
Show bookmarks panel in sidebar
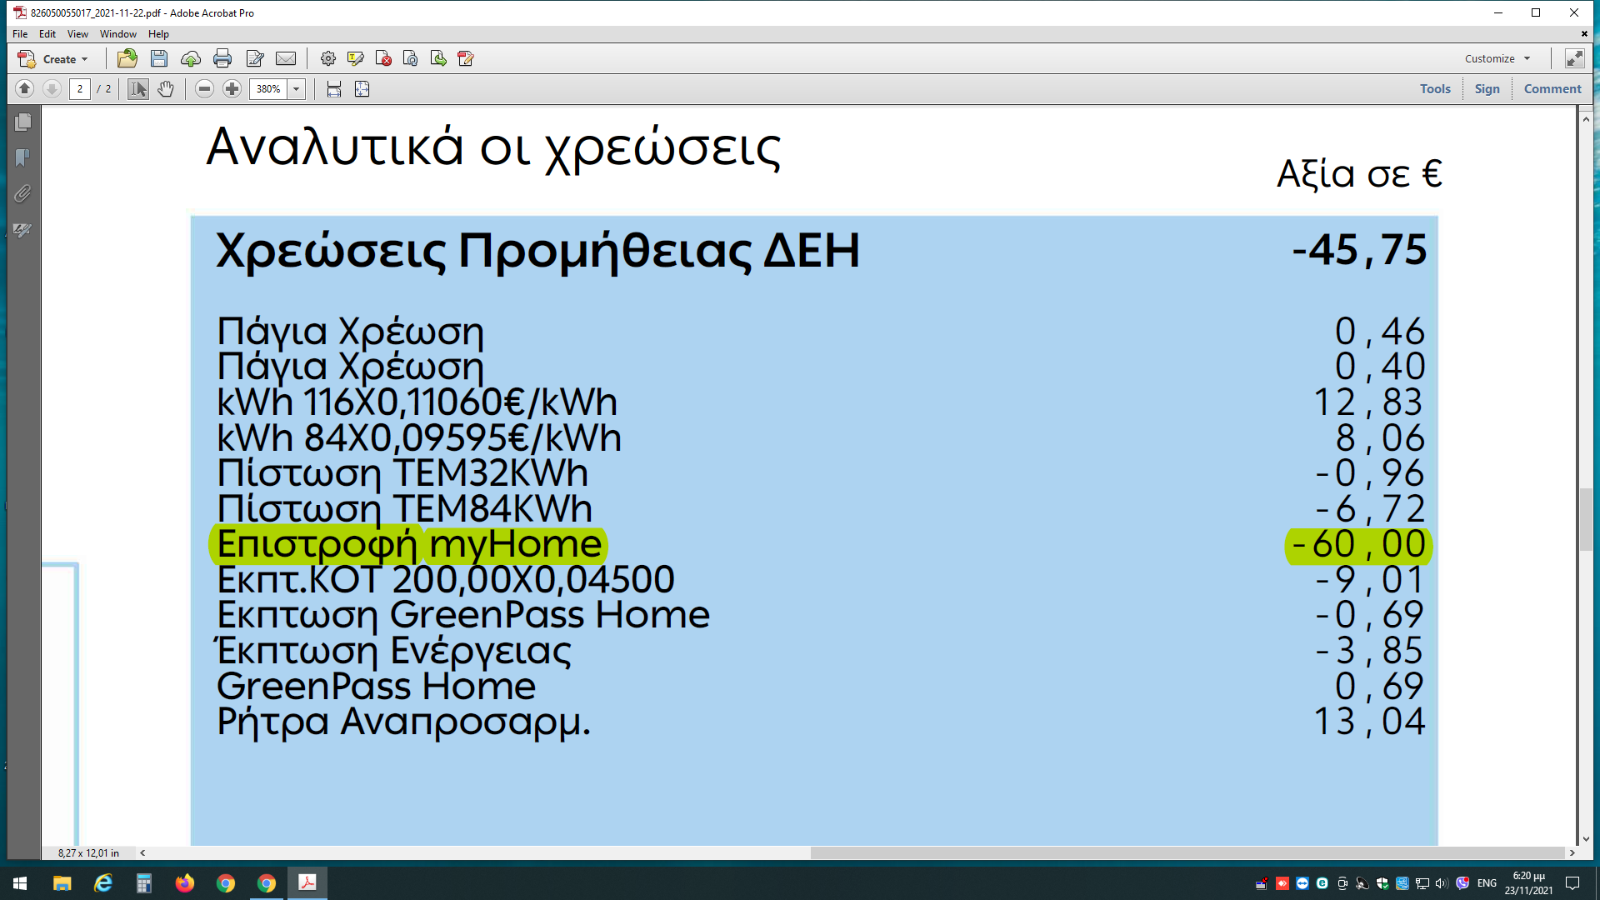(x=23, y=158)
